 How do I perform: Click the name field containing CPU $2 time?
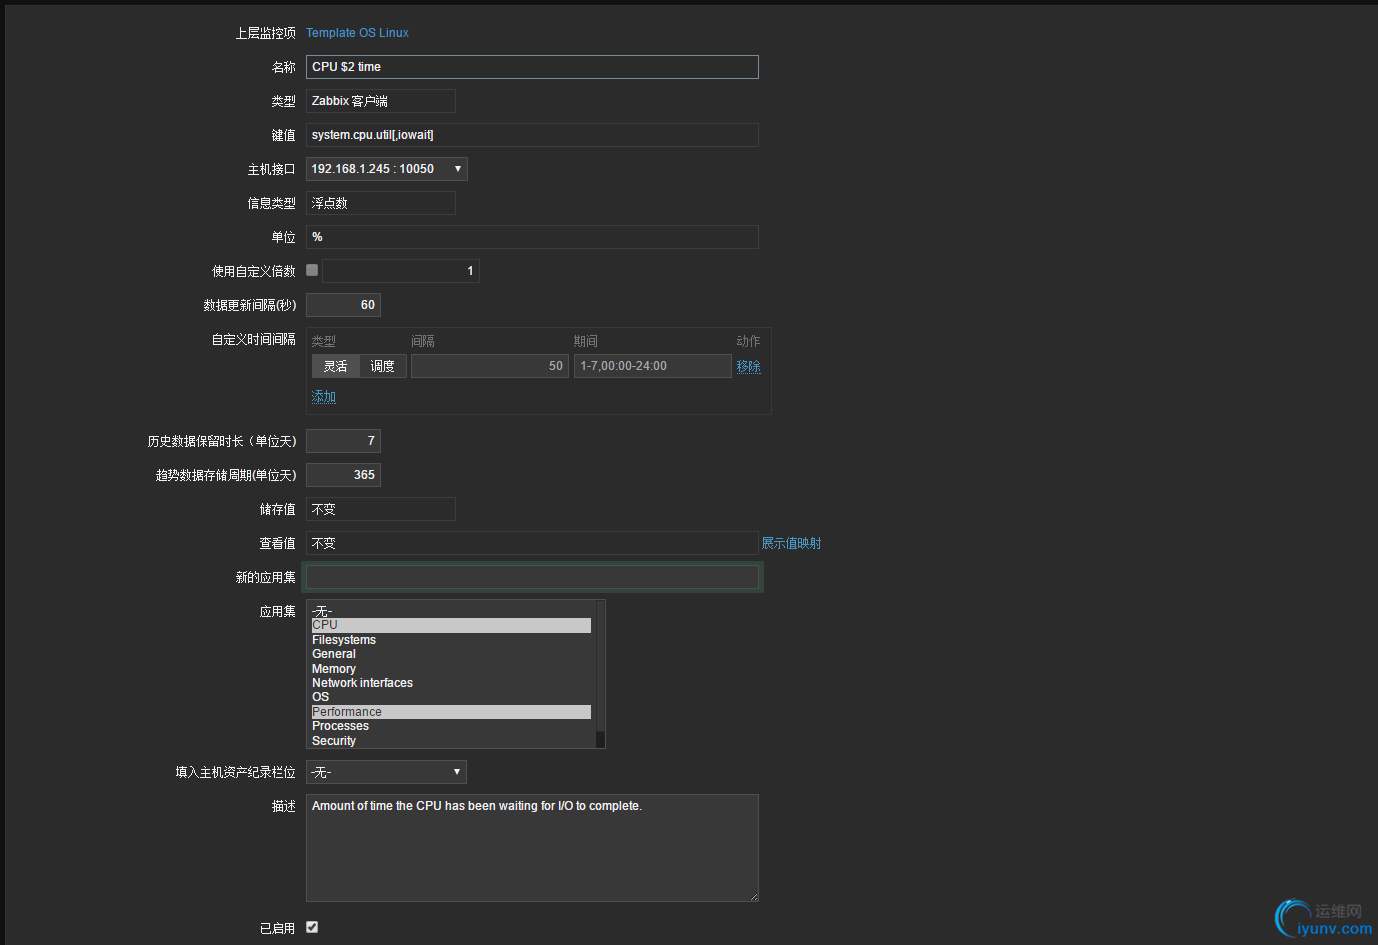[x=532, y=67]
